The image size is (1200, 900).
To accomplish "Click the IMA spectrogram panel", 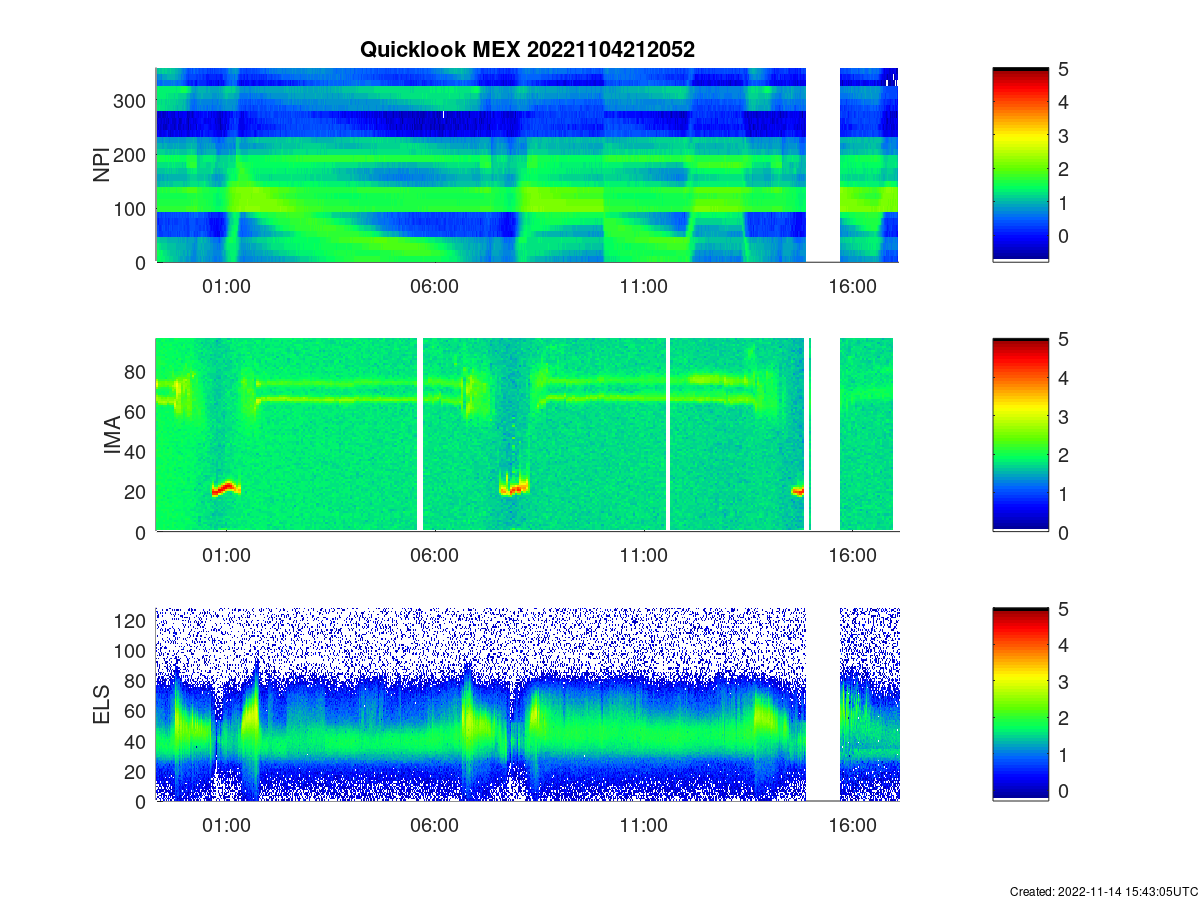I will coord(527,435).
